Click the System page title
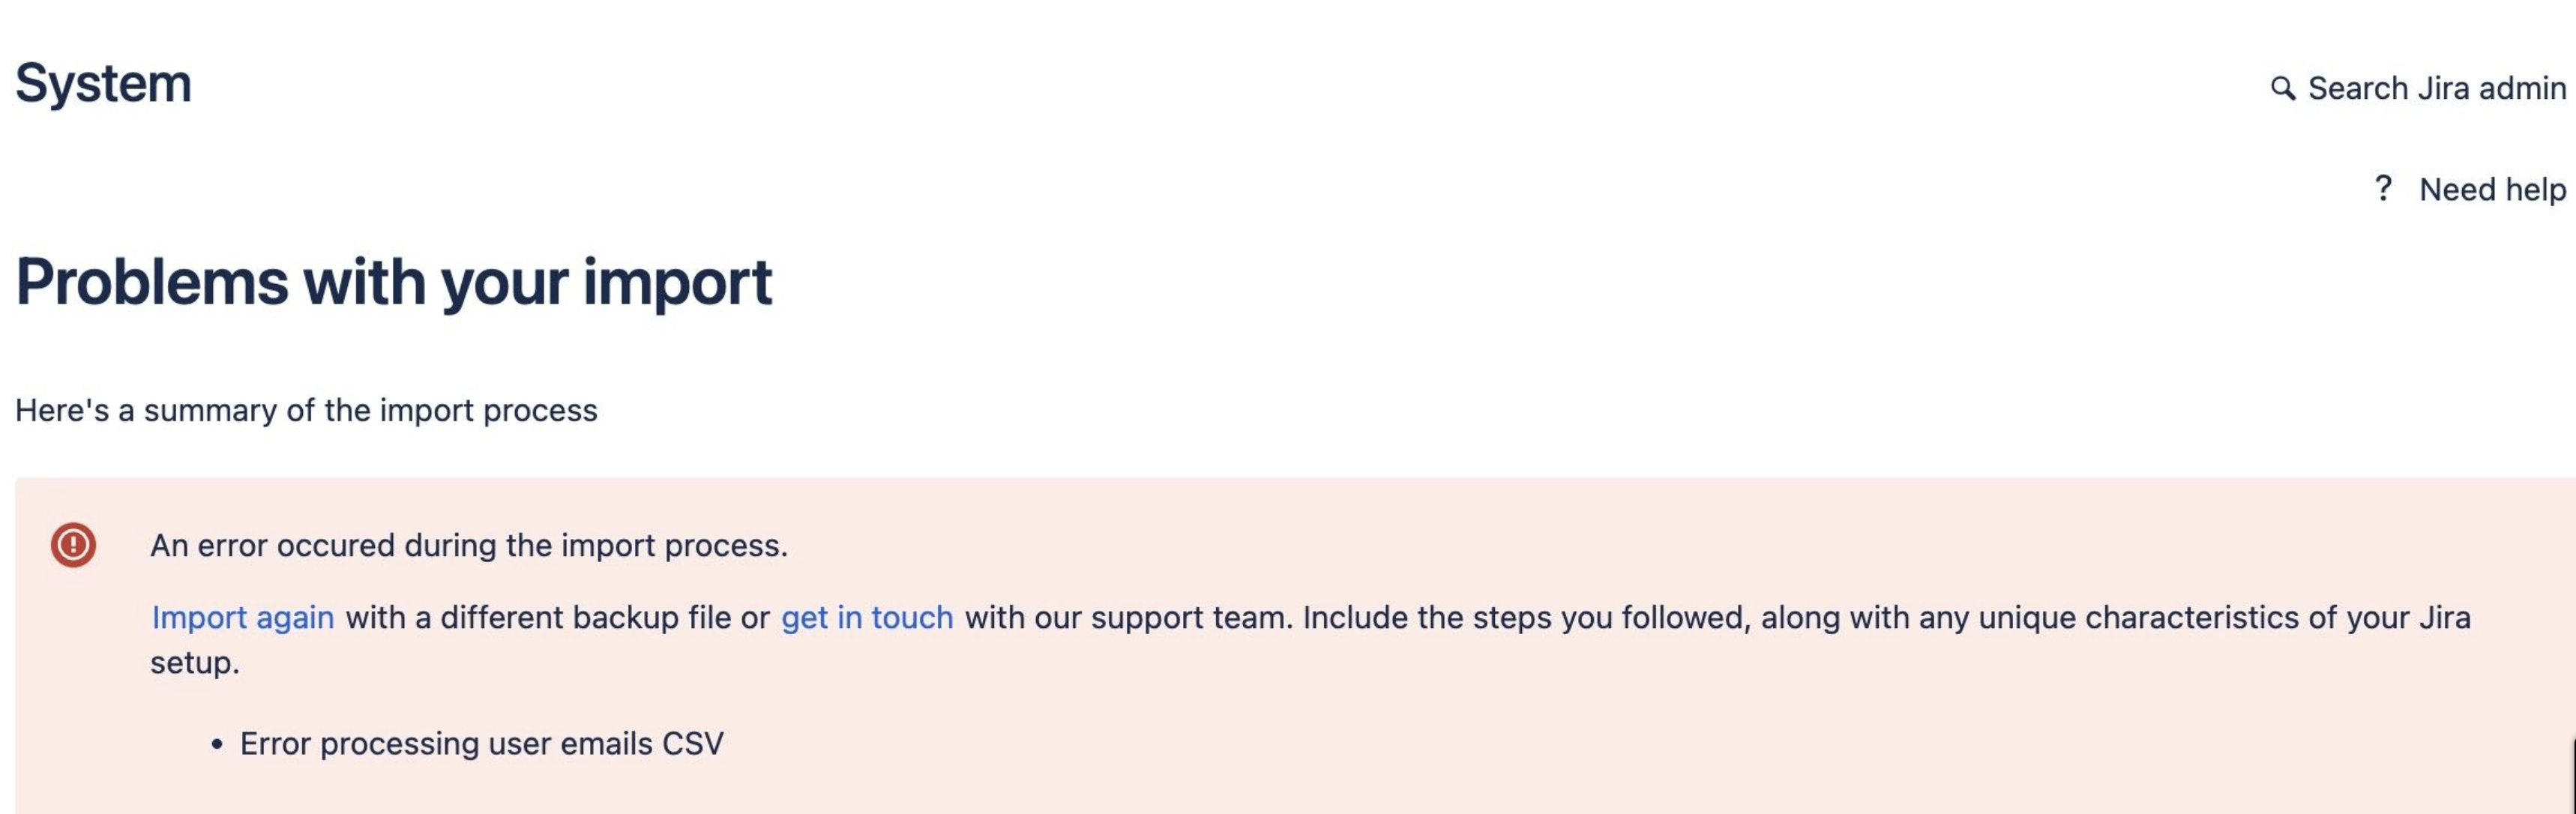 [103, 83]
